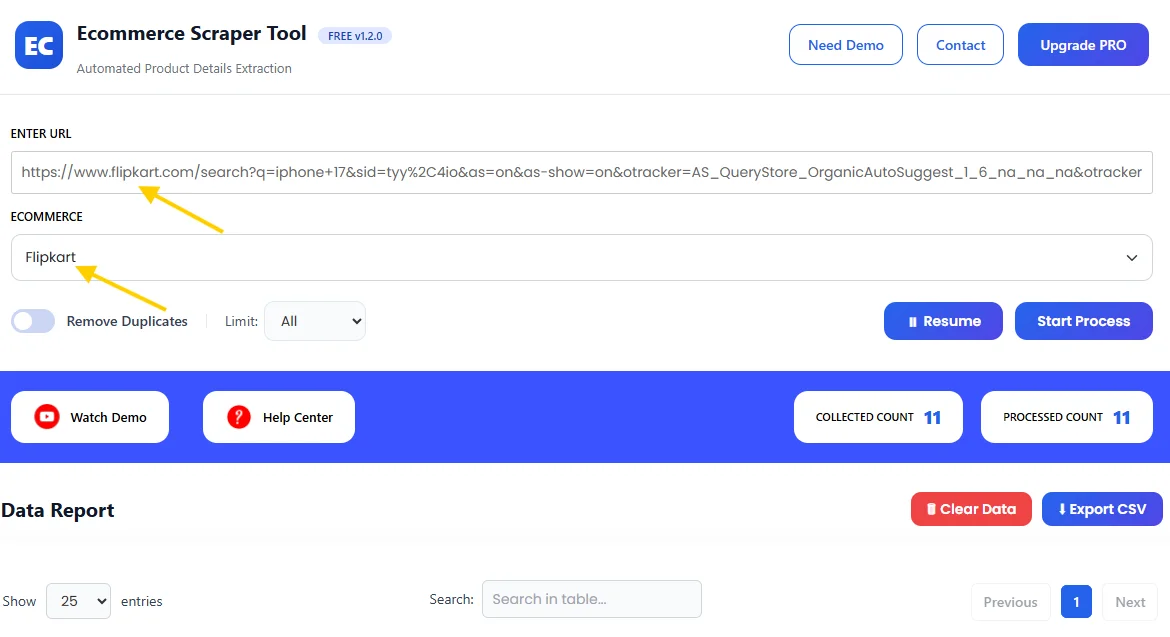Open the Contact page
Viewport: 1170px width, 637px height.
point(959,44)
